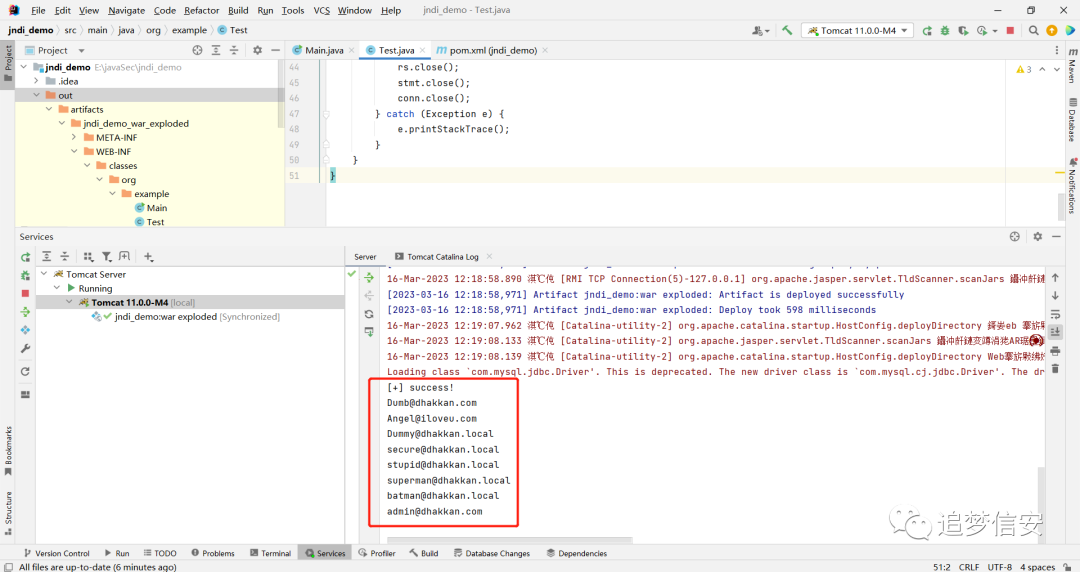
Task: Click the console horizontal scrollbar
Action: [510, 540]
